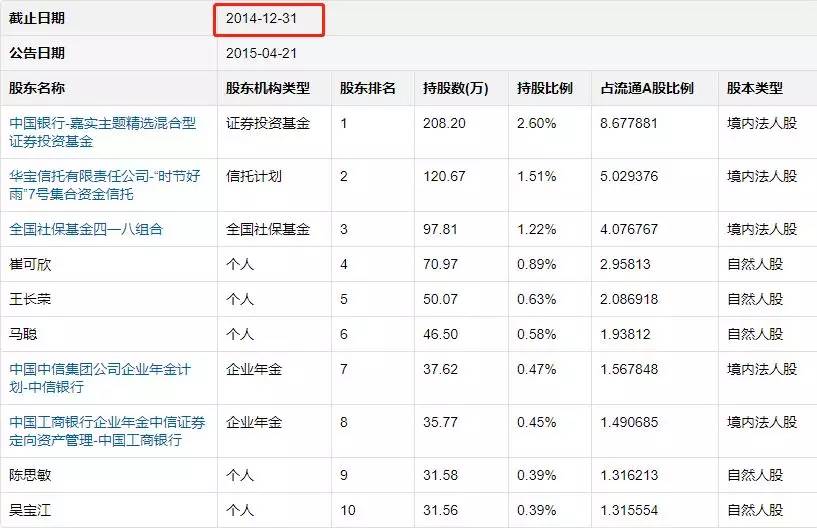817x528 pixels.
Task: Click holding ratio 0.58%
Action: (x=537, y=334)
